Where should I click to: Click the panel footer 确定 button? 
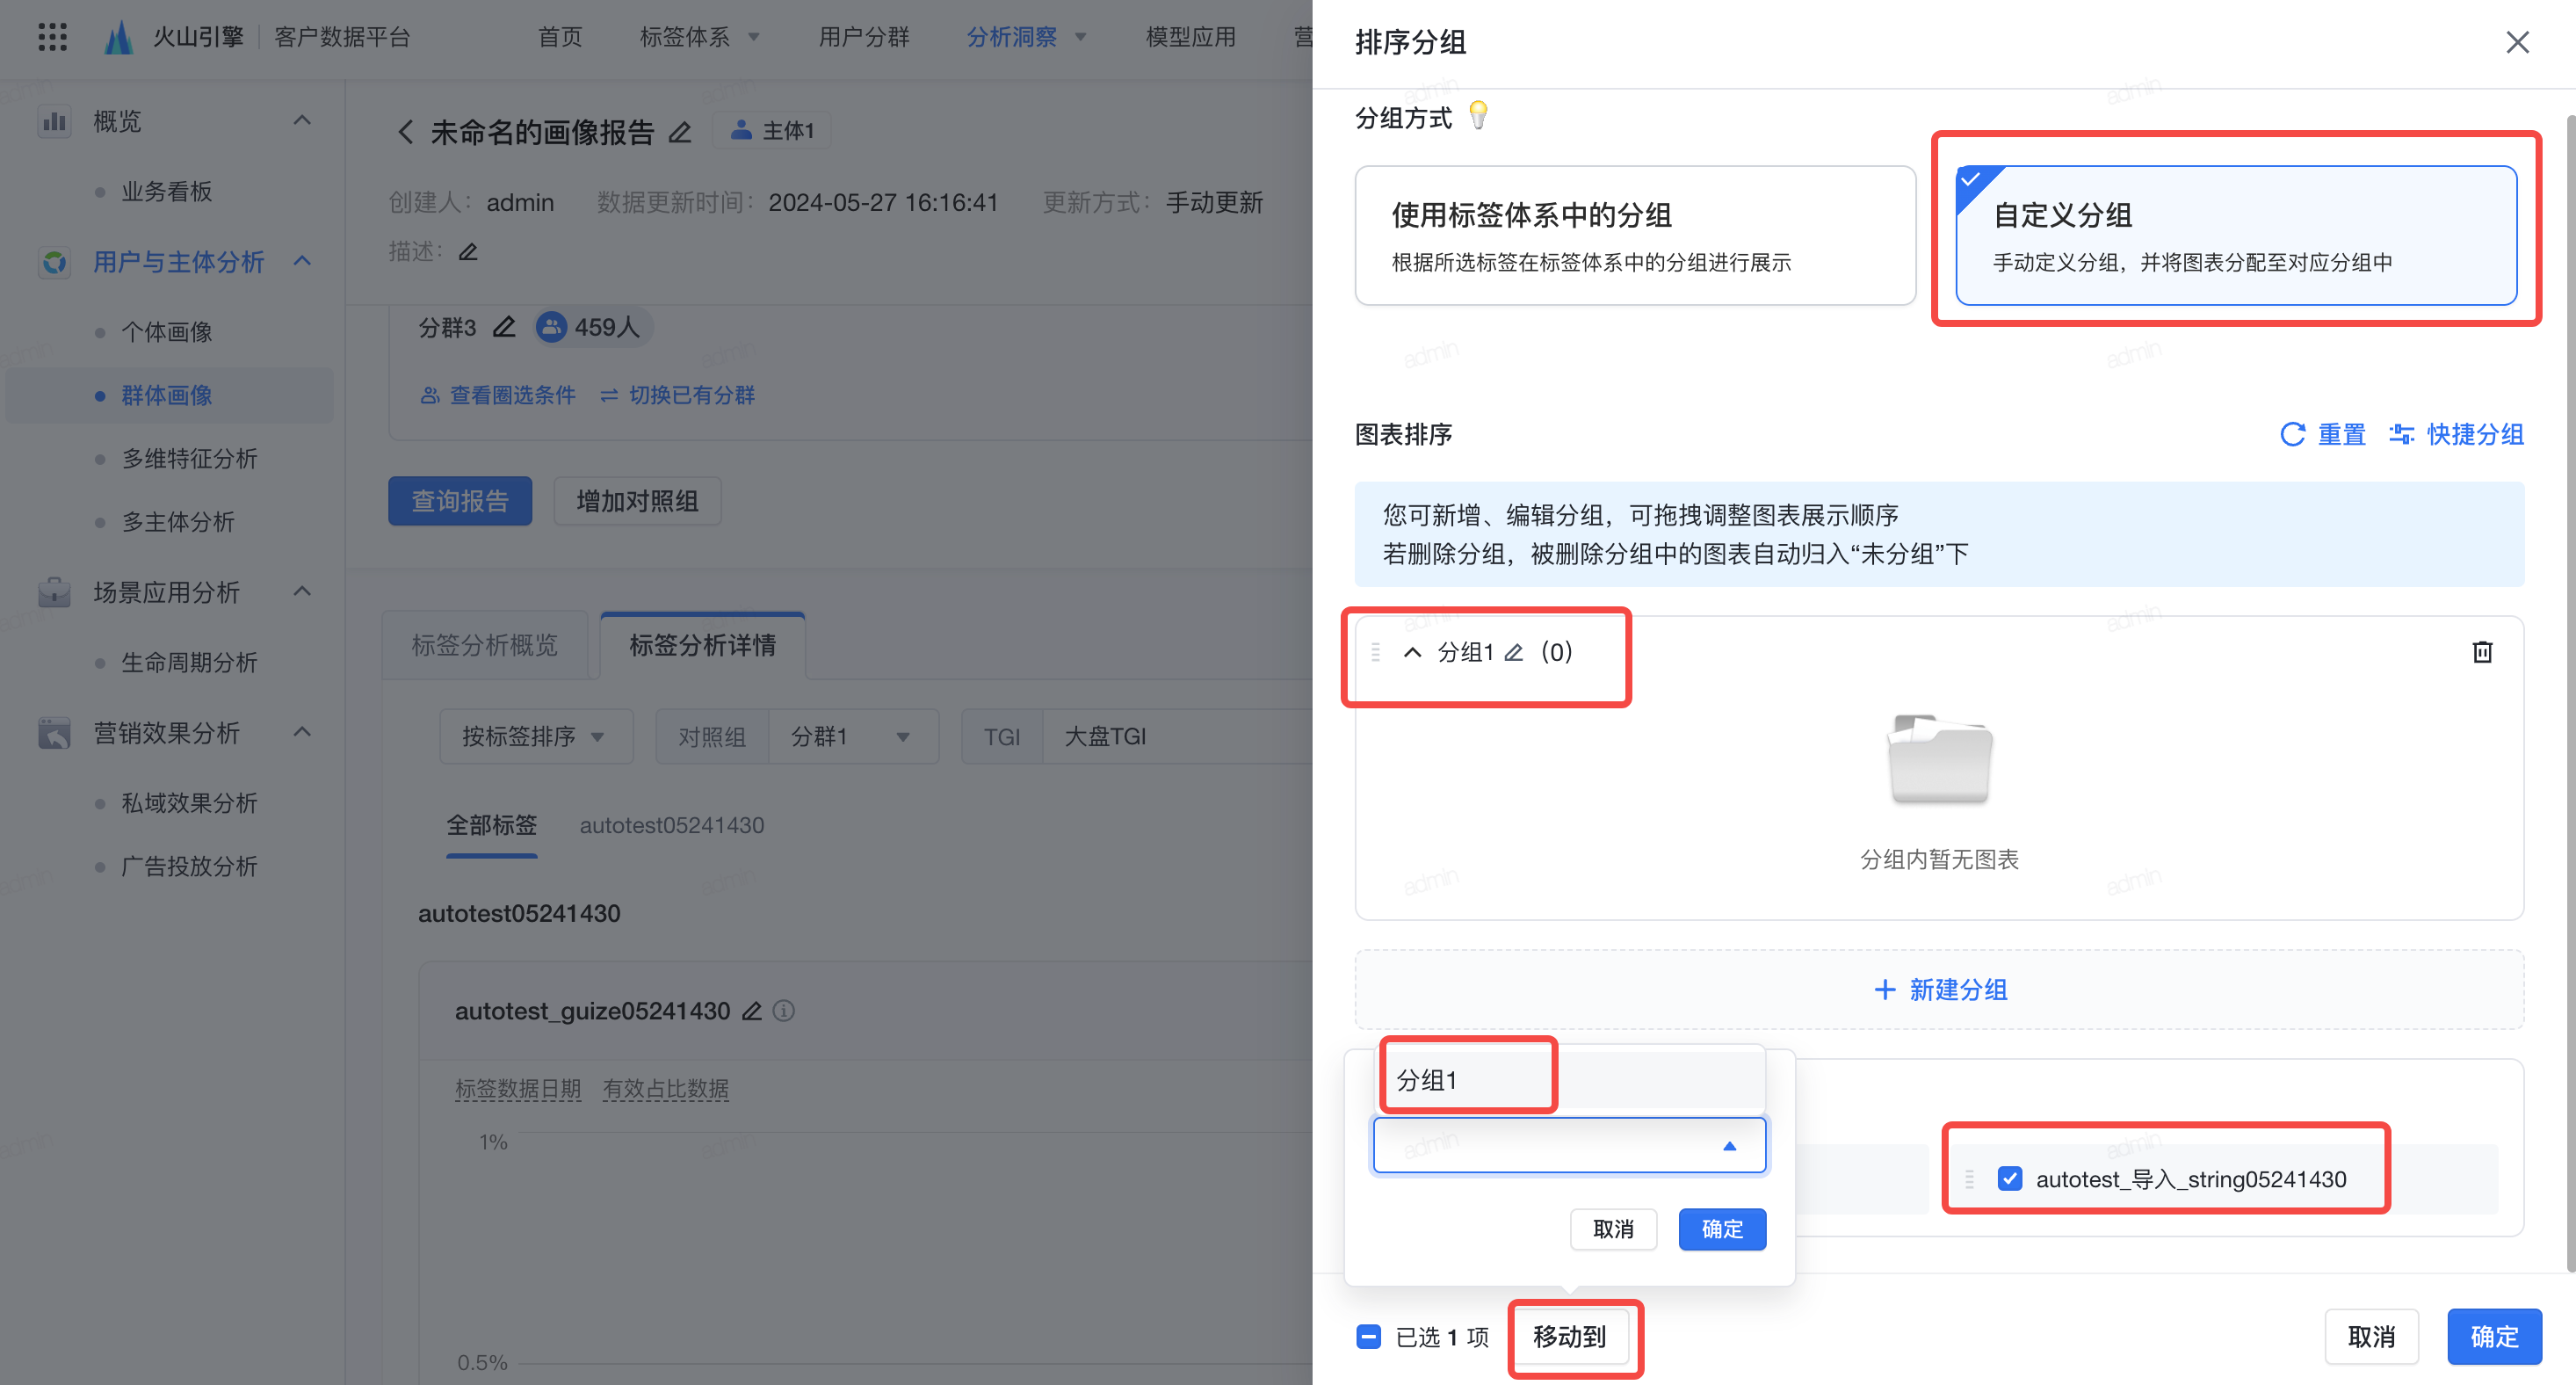pos(2494,1337)
